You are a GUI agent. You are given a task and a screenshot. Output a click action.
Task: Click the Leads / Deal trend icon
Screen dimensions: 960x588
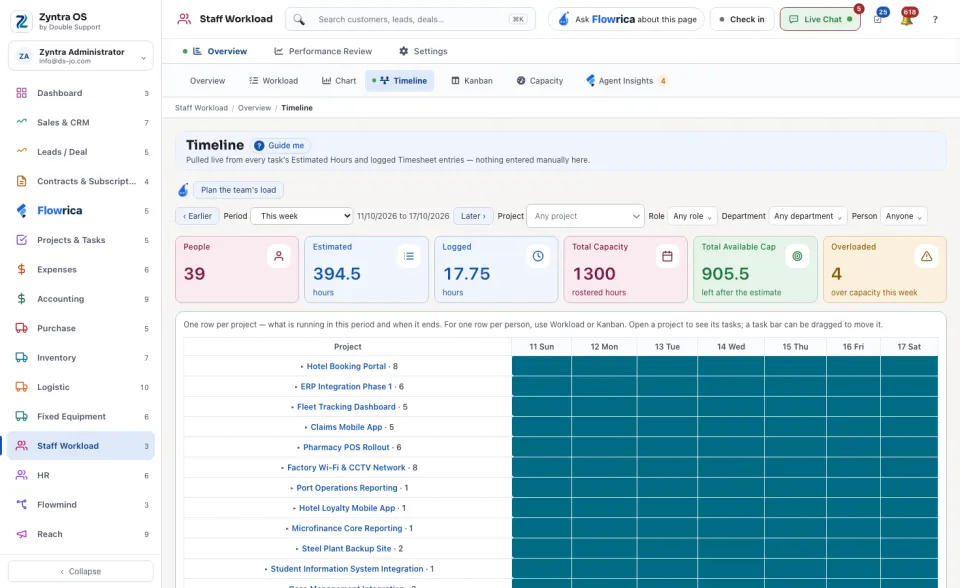(21, 151)
